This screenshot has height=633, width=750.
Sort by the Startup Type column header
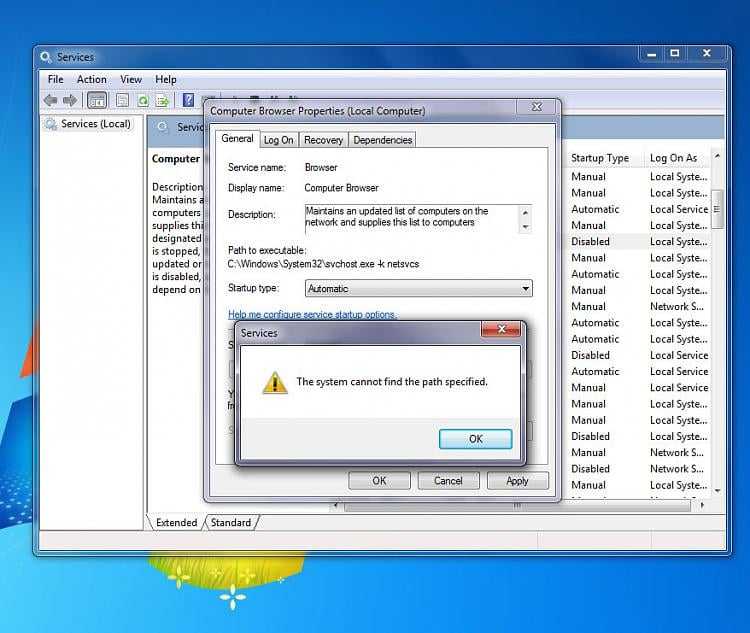click(x=600, y=158)
